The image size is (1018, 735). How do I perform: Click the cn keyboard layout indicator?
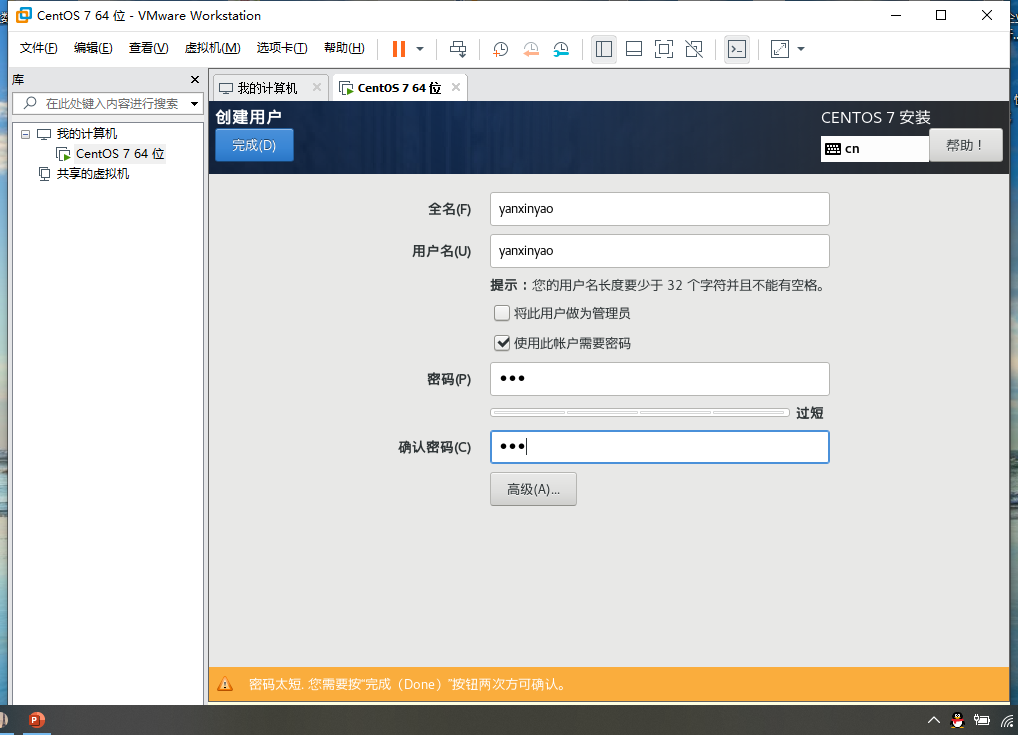click(874, 149)
